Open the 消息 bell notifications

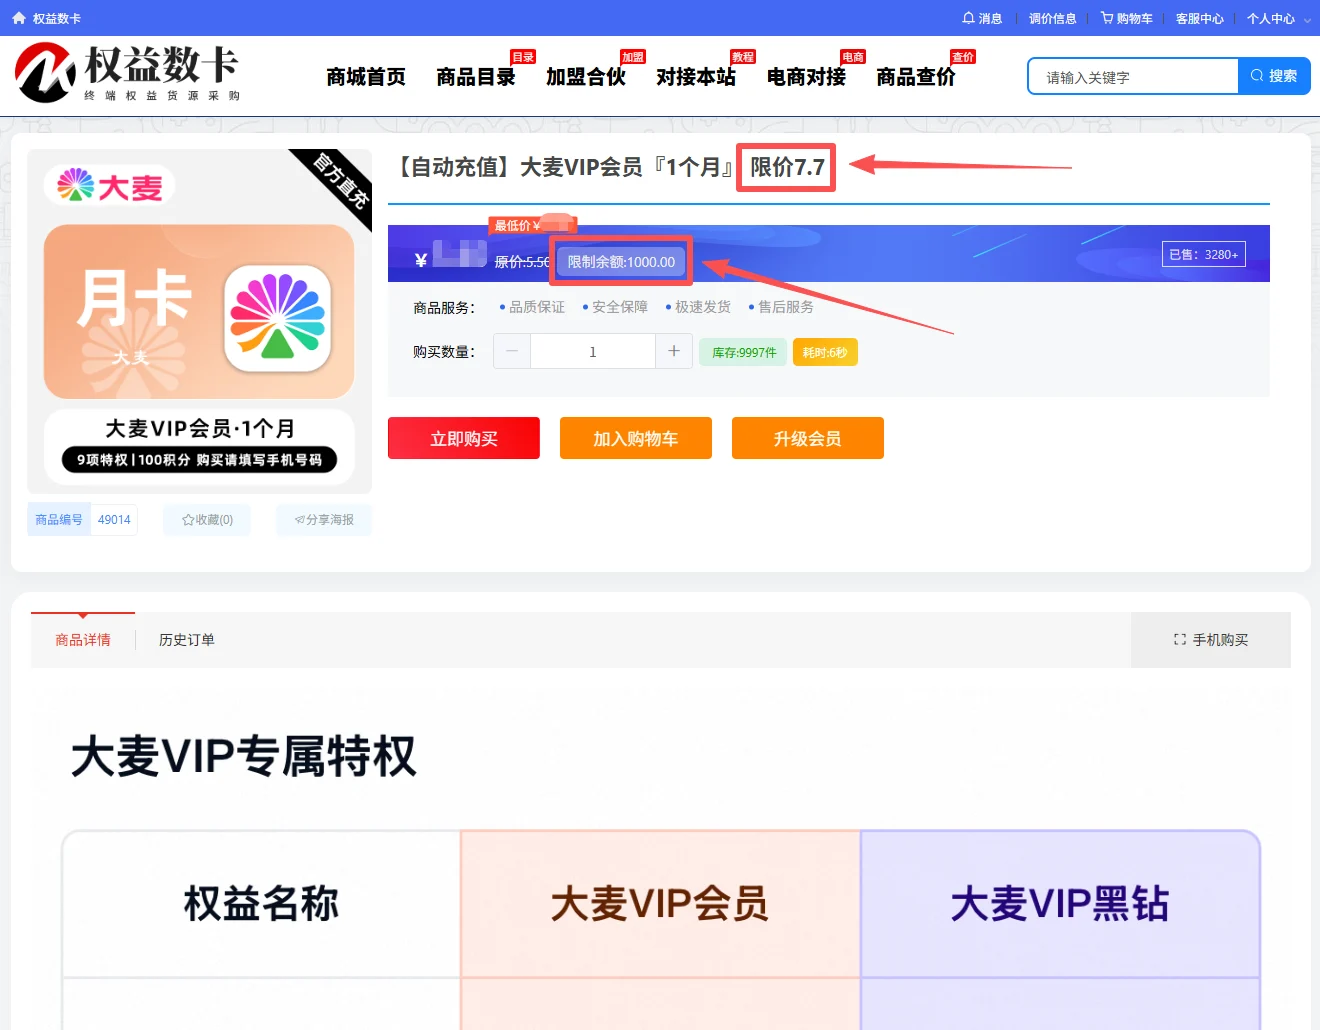click(x=982, y=18)
